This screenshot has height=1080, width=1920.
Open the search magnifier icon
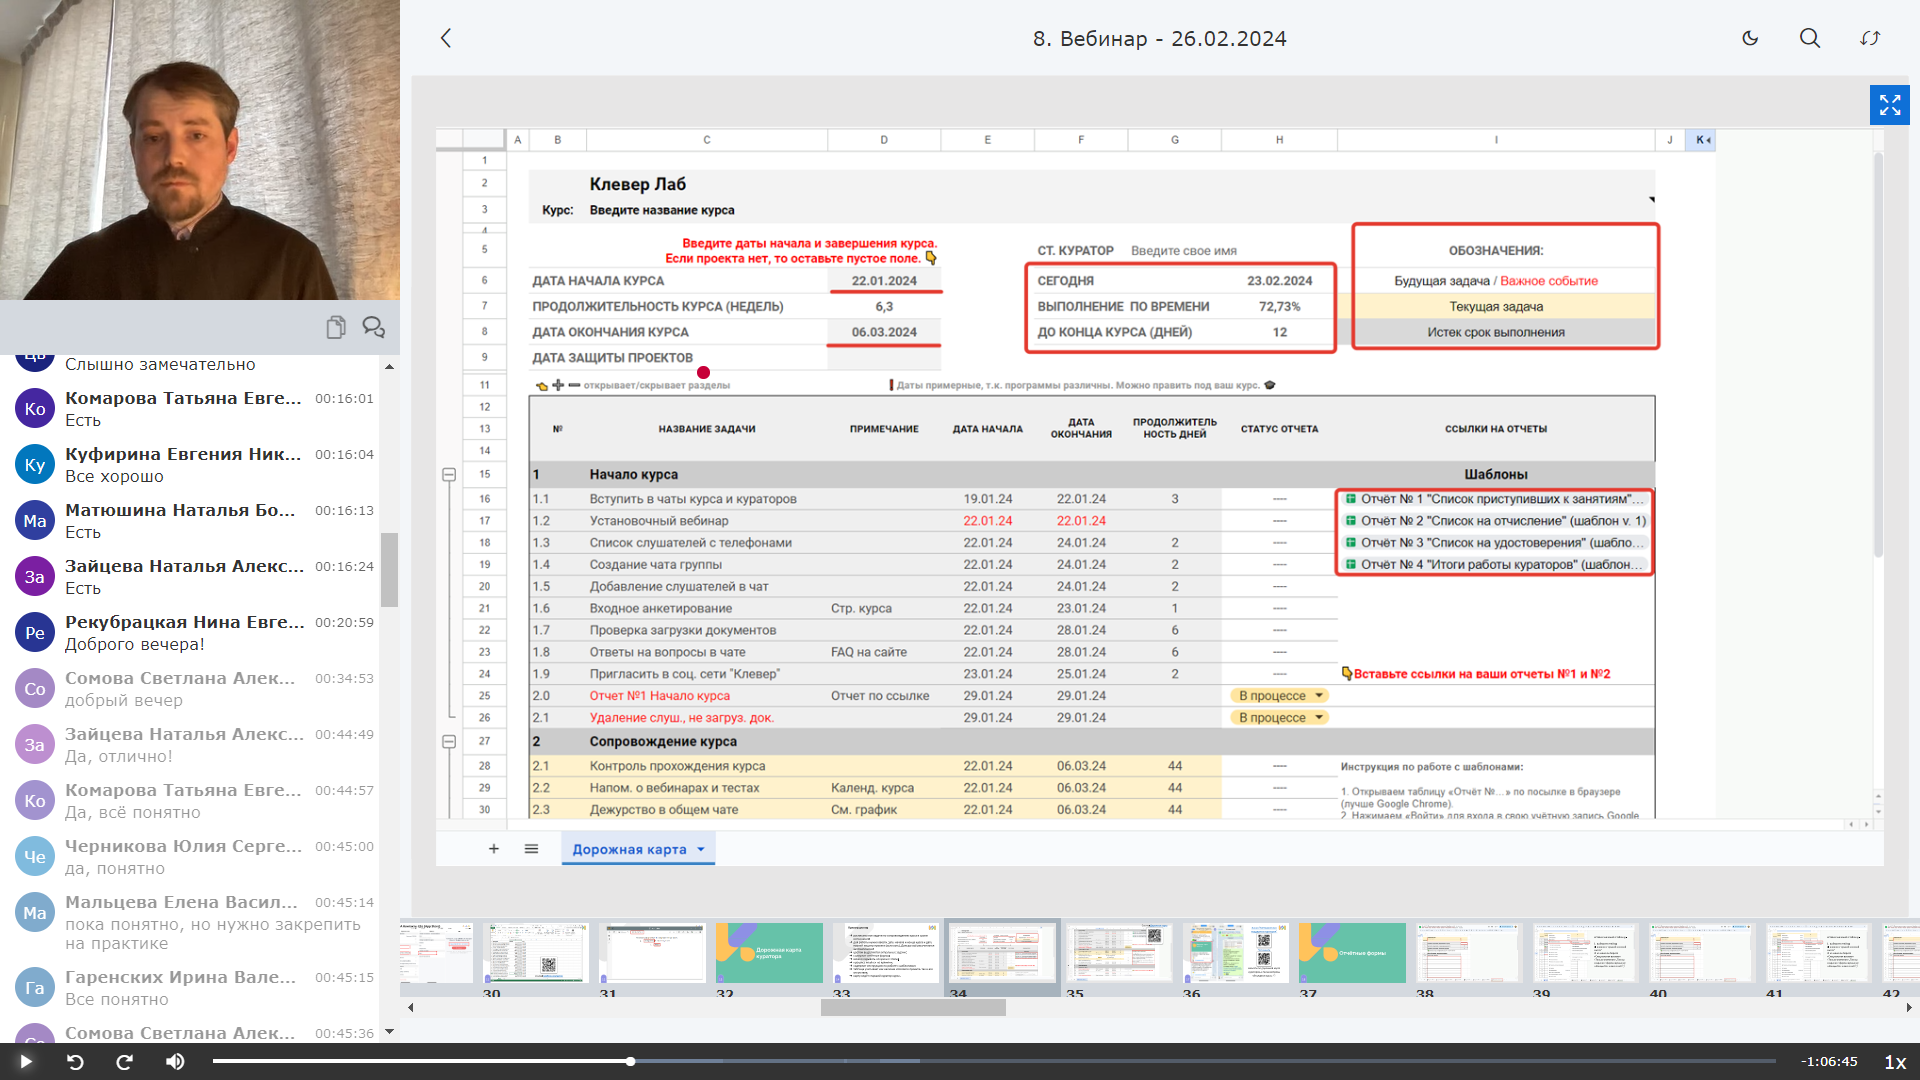point(1810,38)
